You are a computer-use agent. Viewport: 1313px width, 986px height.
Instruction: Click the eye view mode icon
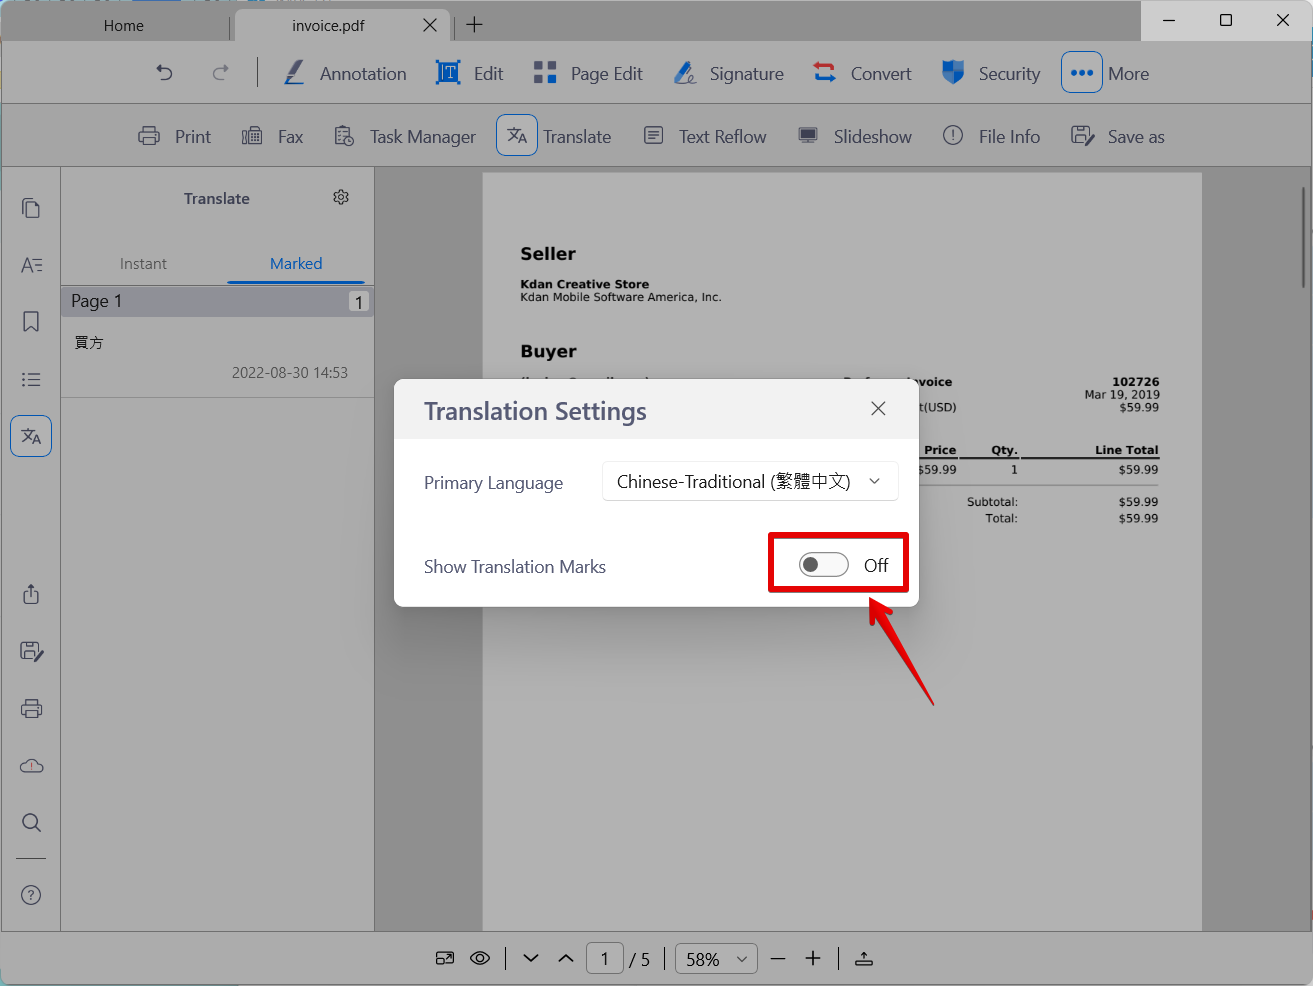[480, 958]
